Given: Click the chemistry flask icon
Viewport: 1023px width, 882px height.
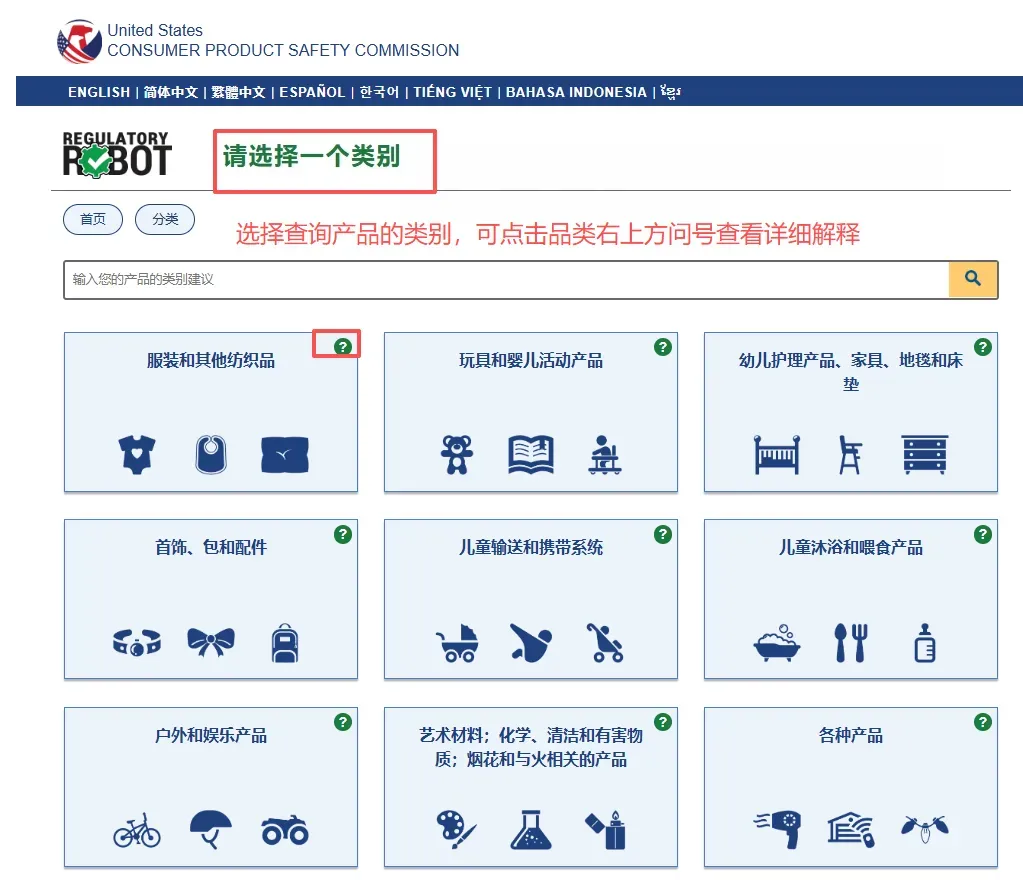Looking at the screenshot, I should 530,830.
